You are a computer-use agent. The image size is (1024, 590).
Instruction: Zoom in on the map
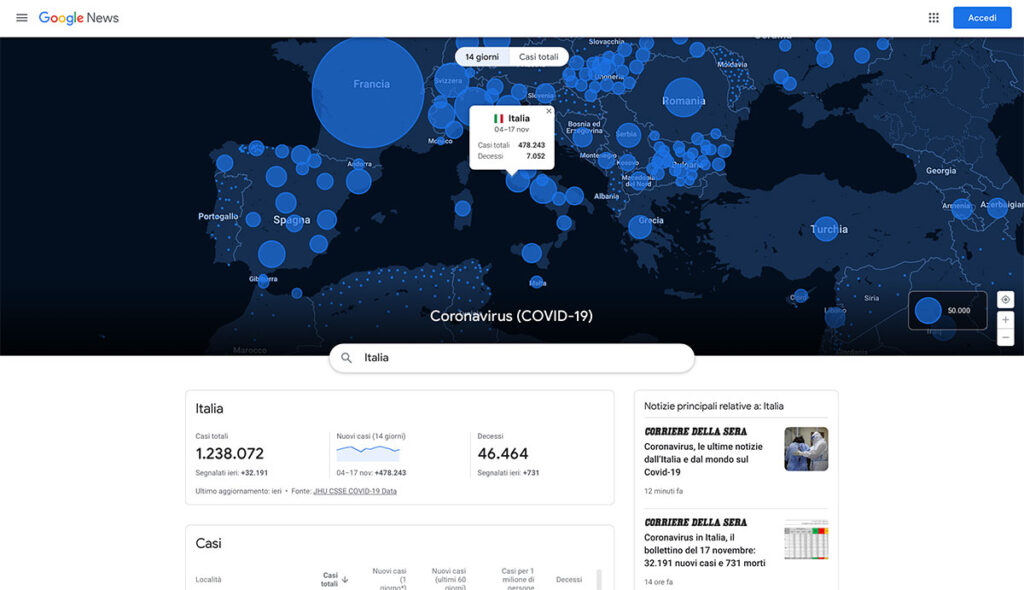tap(1006, 320)
